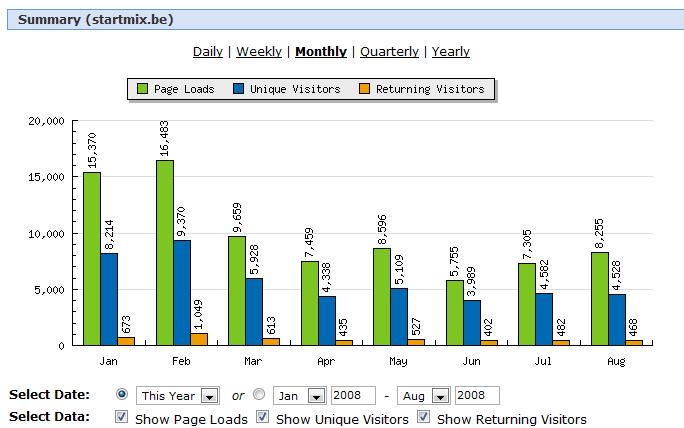Click the Unique Visitors legend label
The image size is (684, 428).
point(295,89)
